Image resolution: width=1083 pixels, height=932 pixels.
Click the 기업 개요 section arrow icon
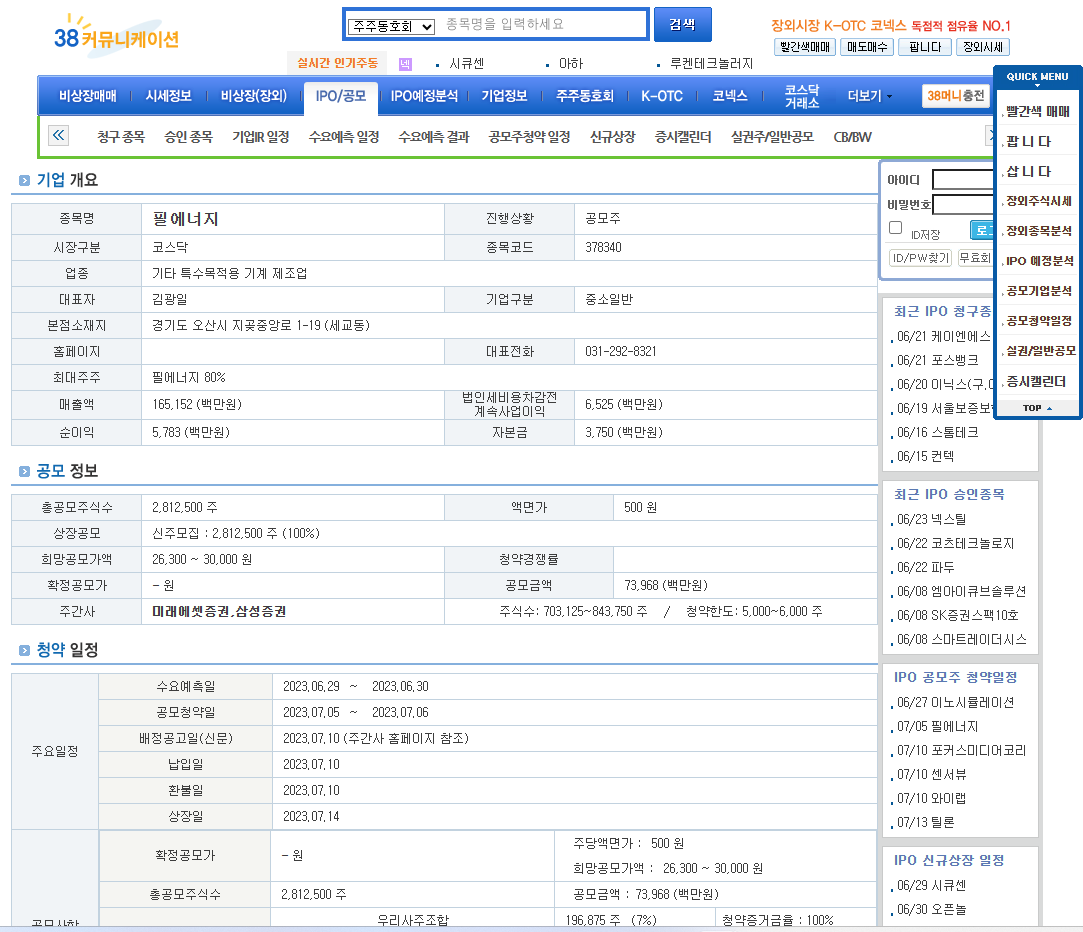coord(24,181)
